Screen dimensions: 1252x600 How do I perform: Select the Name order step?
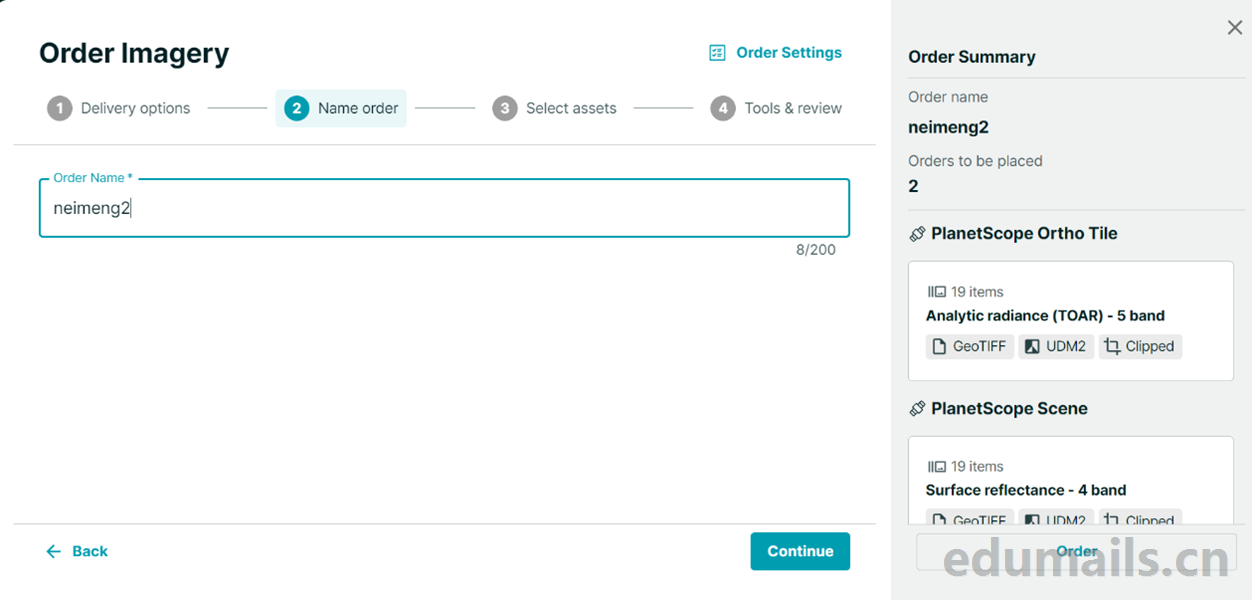pos(341,108)
